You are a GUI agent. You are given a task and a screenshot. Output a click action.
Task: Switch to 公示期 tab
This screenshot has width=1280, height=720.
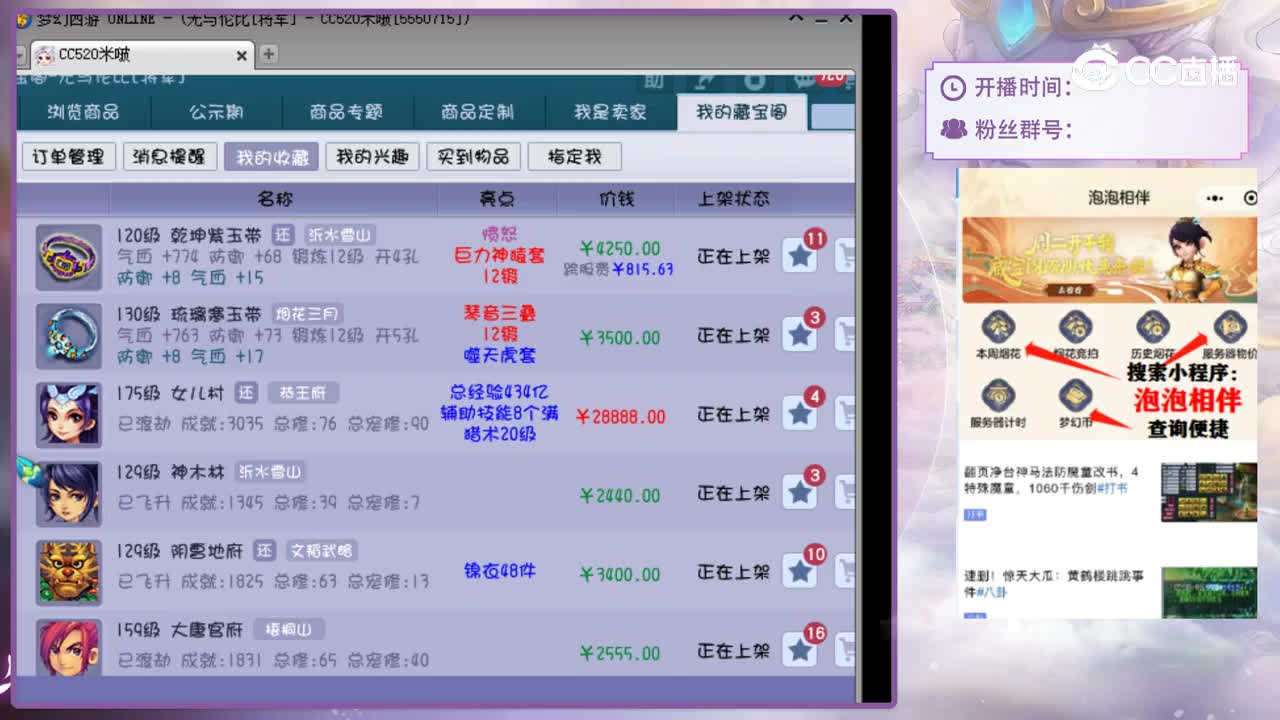point(216,112)
